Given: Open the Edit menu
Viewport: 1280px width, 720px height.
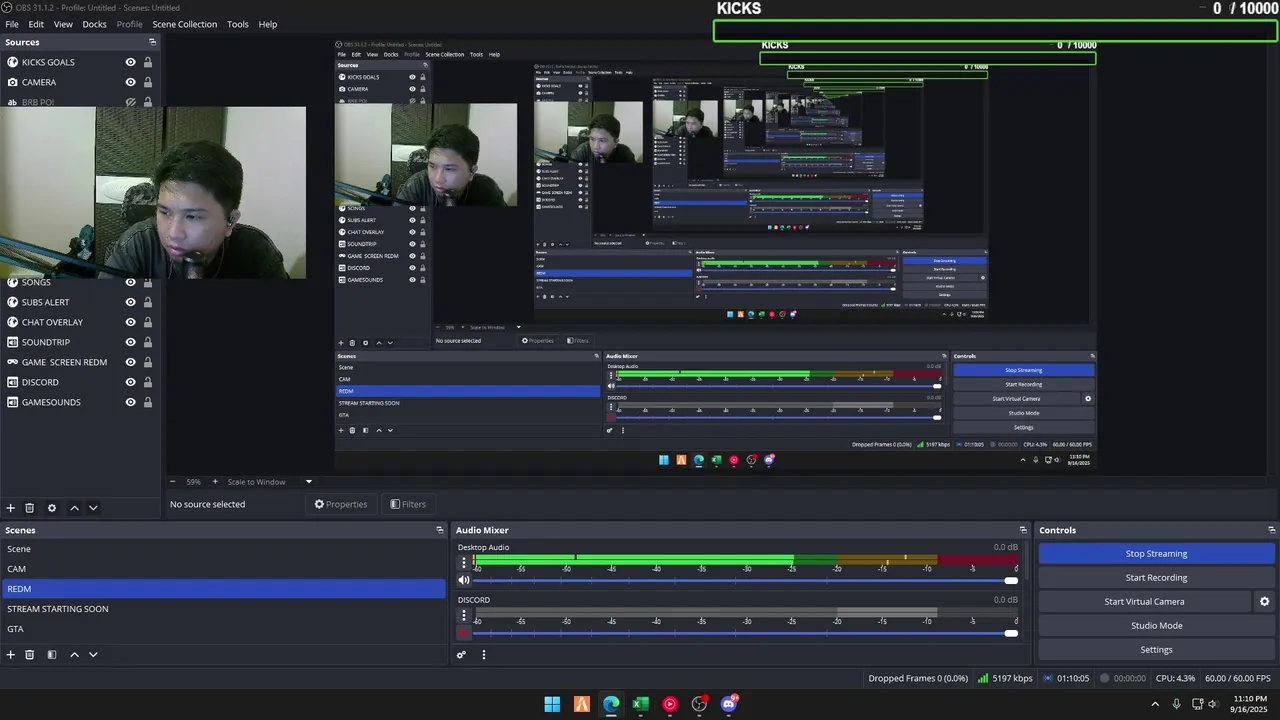Looking at the screenshot, I should 36,24.
